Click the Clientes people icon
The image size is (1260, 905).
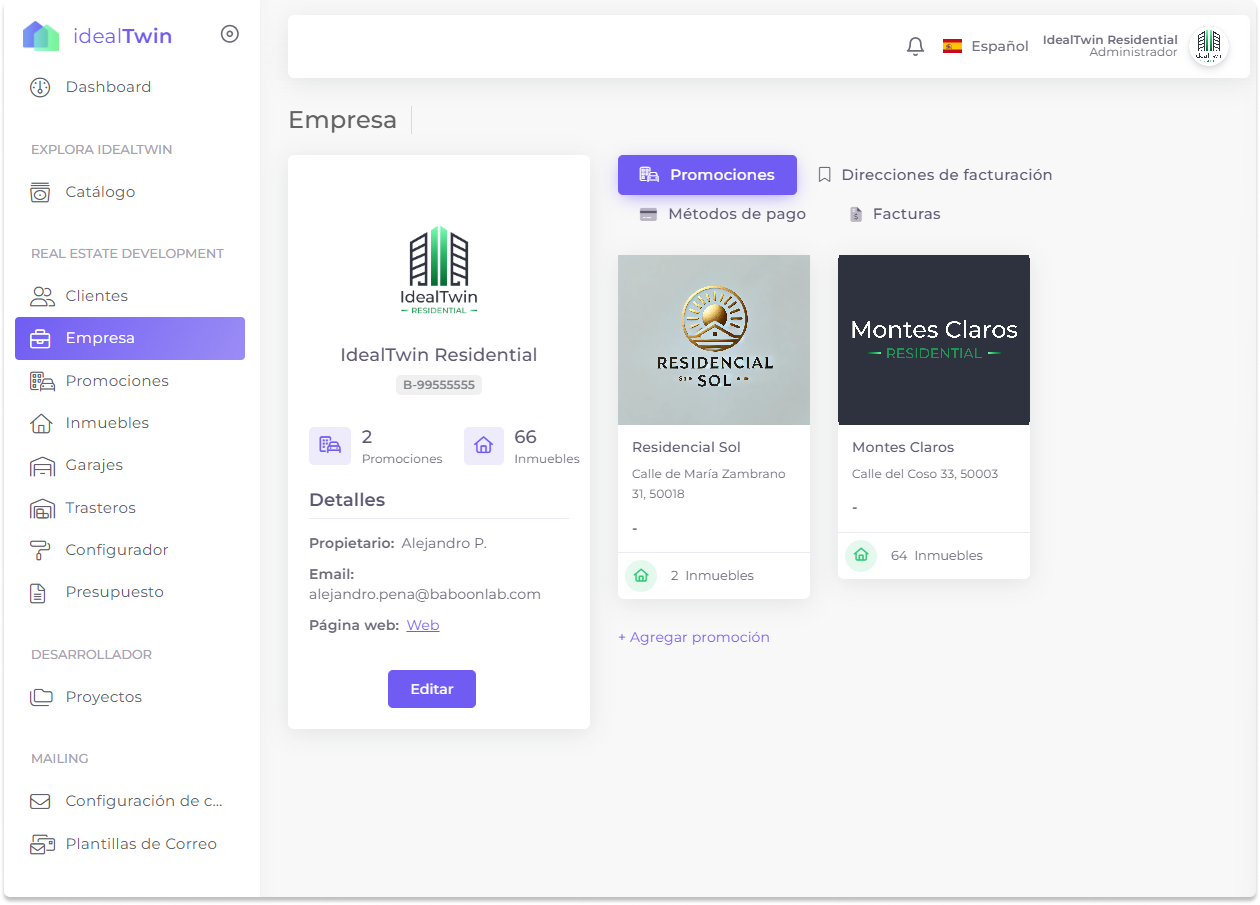42,296
